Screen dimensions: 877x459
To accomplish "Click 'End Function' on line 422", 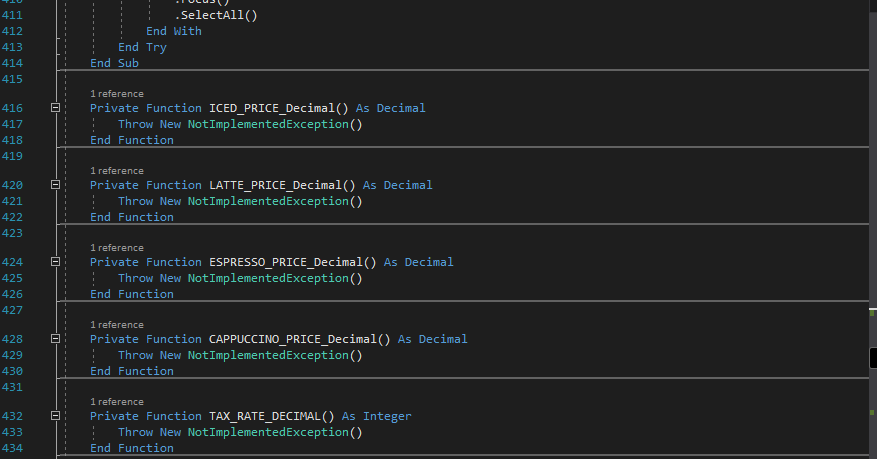I will [131, 217].
